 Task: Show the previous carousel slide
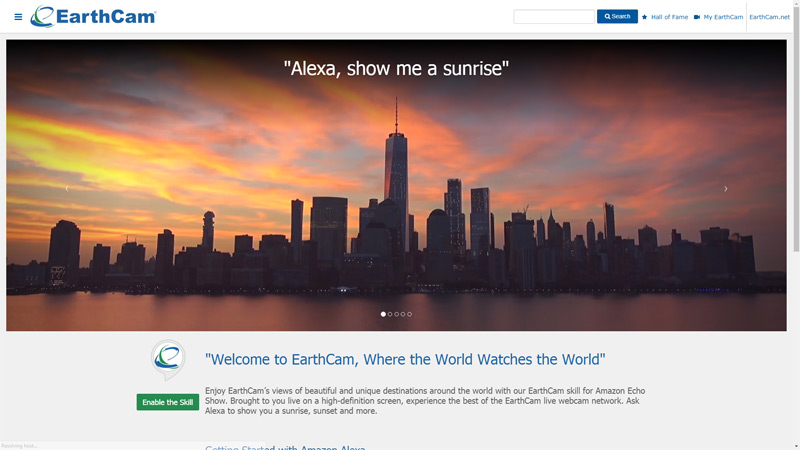click(67, 188)
